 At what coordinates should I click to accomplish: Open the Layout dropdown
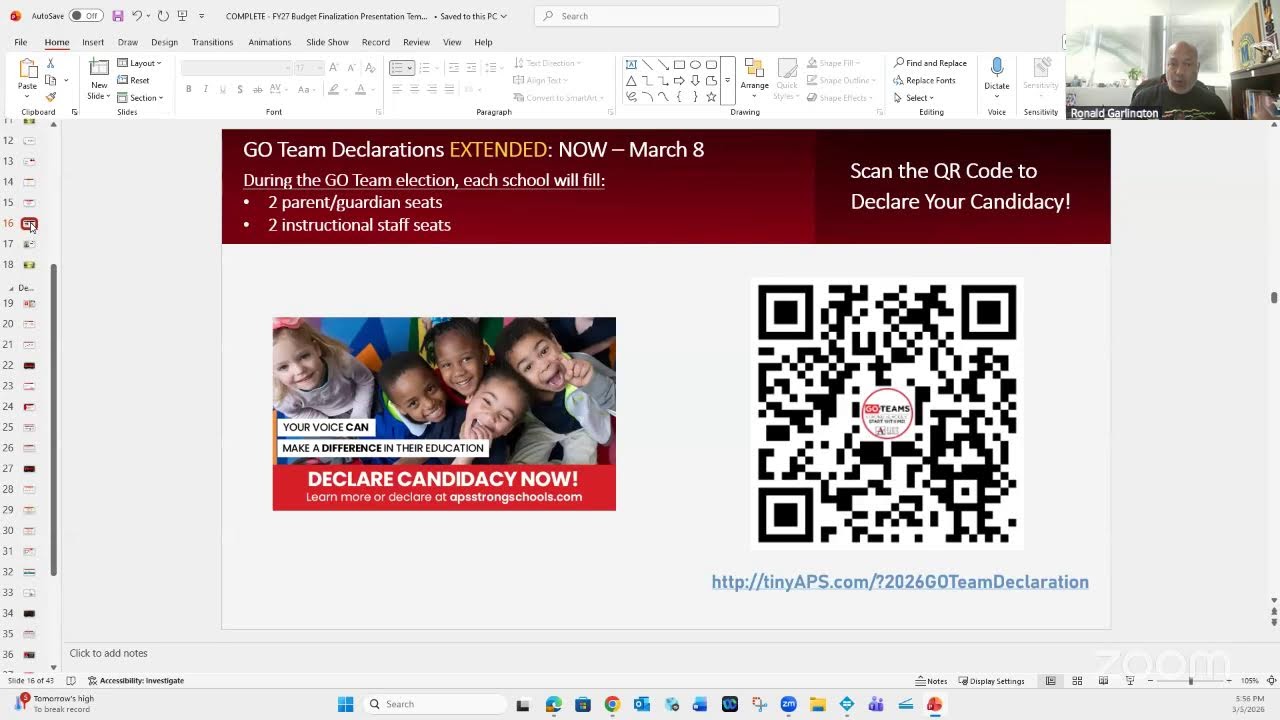pos(139,63)
